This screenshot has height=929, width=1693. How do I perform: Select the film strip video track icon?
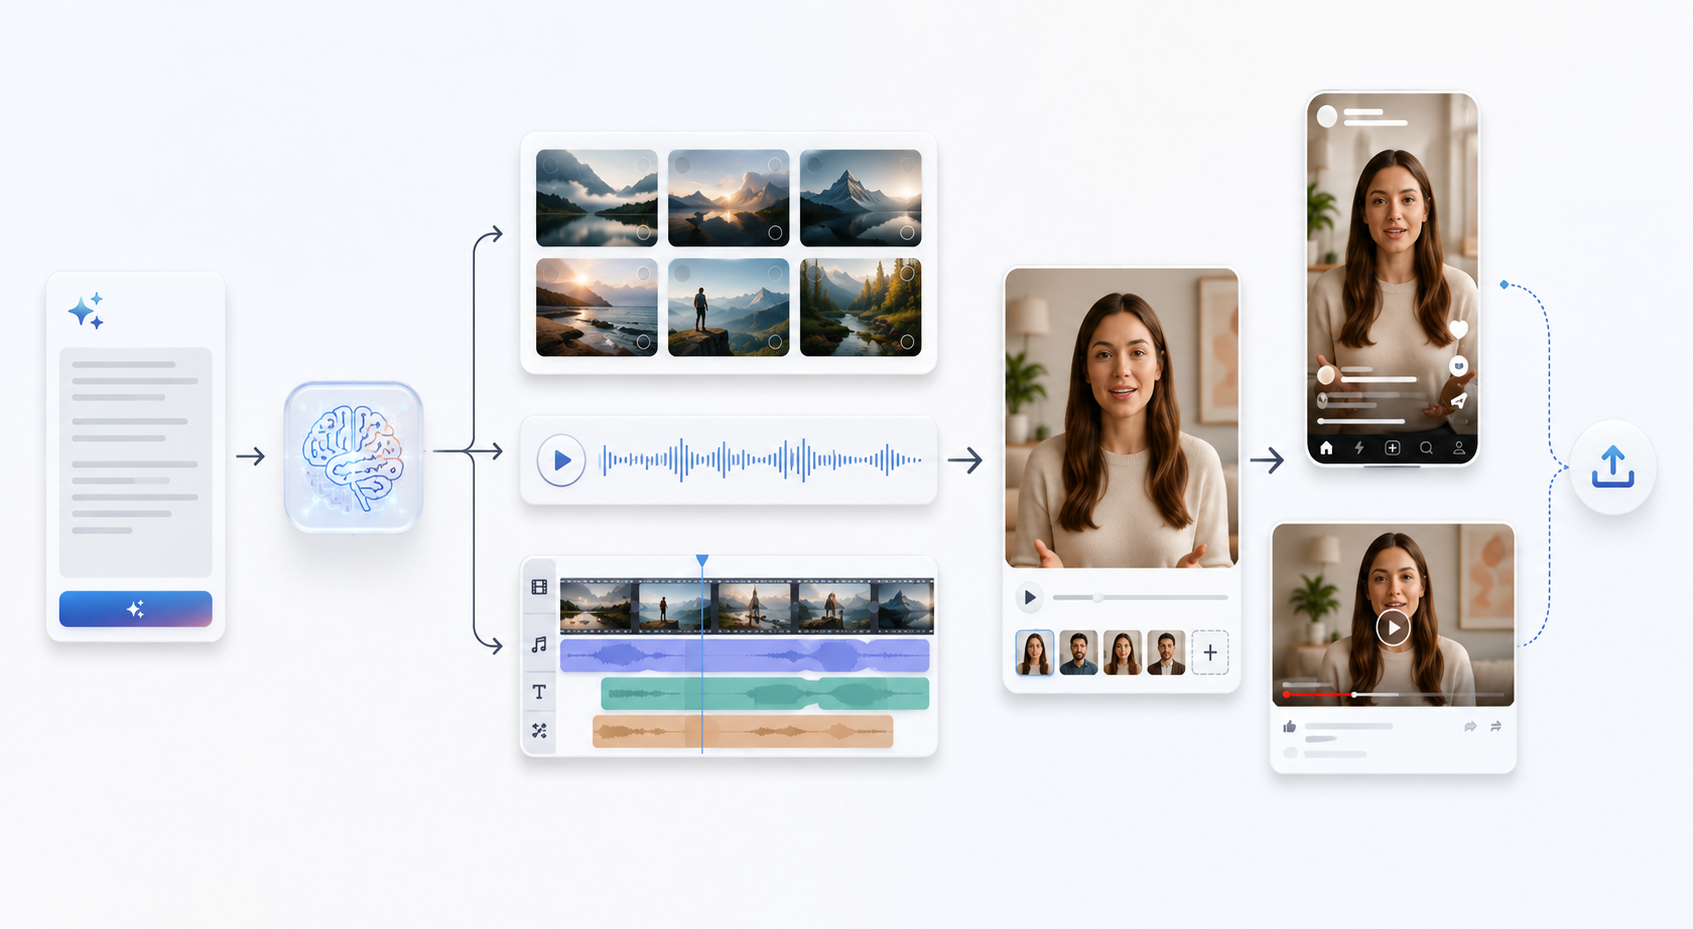[x=539, y=587]
